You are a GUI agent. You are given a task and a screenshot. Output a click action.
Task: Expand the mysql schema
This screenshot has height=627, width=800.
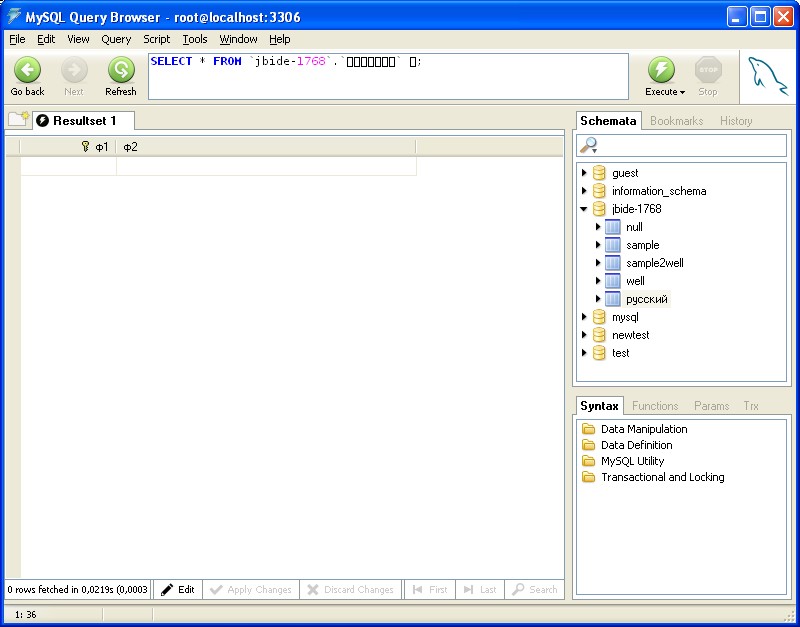tap(584, 317)
